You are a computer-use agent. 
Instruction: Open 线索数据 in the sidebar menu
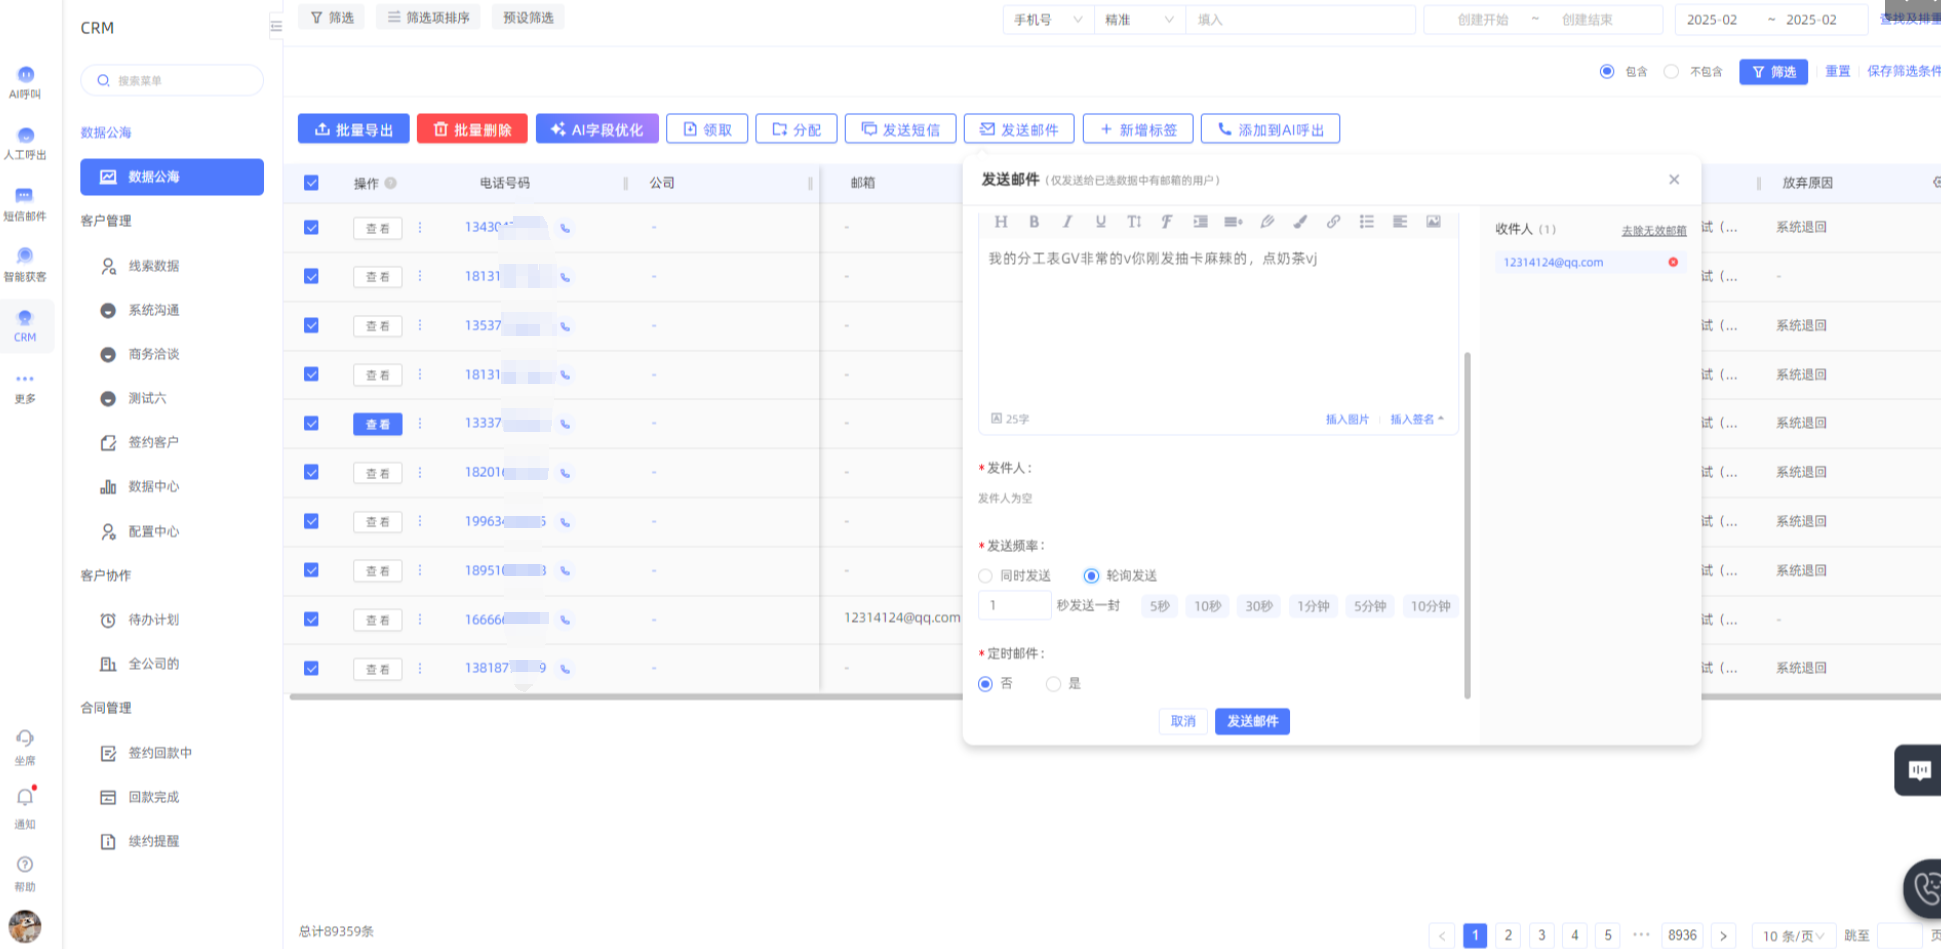(x=153, y=266)
